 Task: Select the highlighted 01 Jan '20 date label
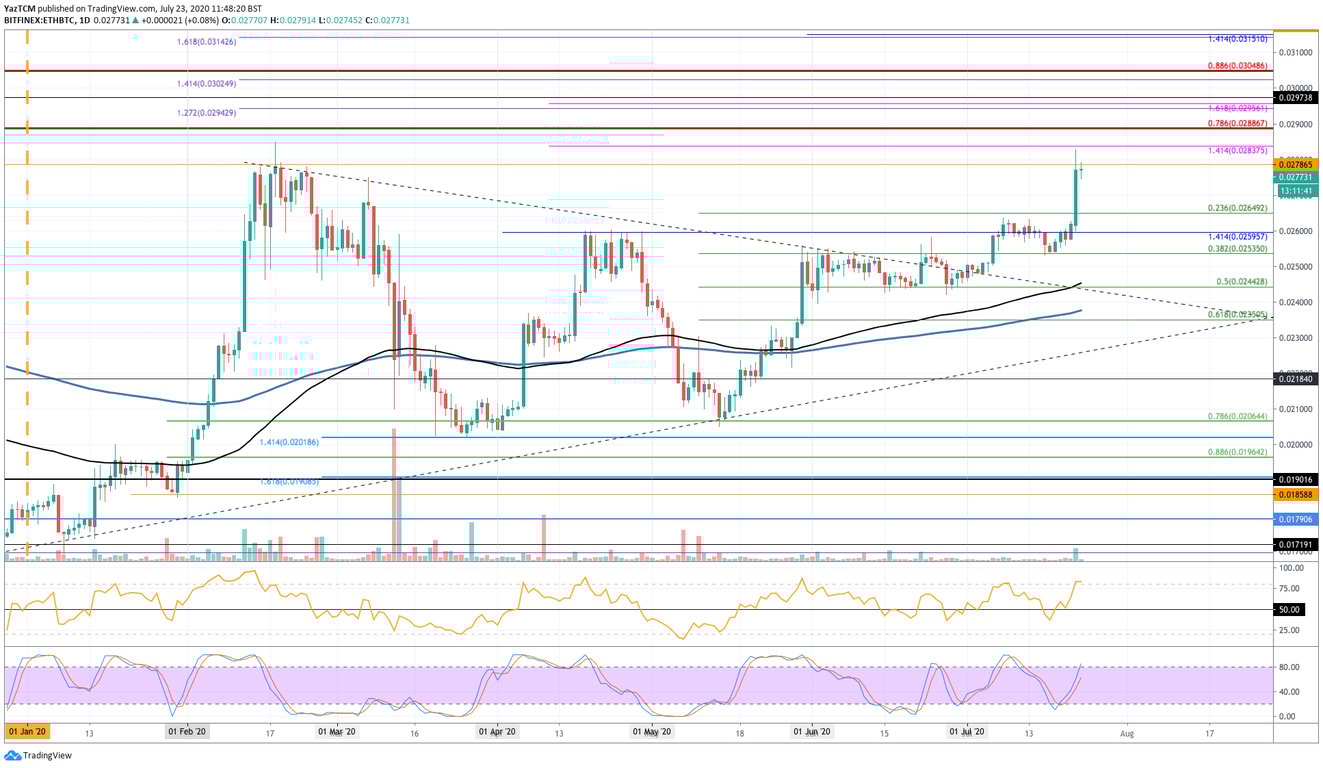pos(25,731)
